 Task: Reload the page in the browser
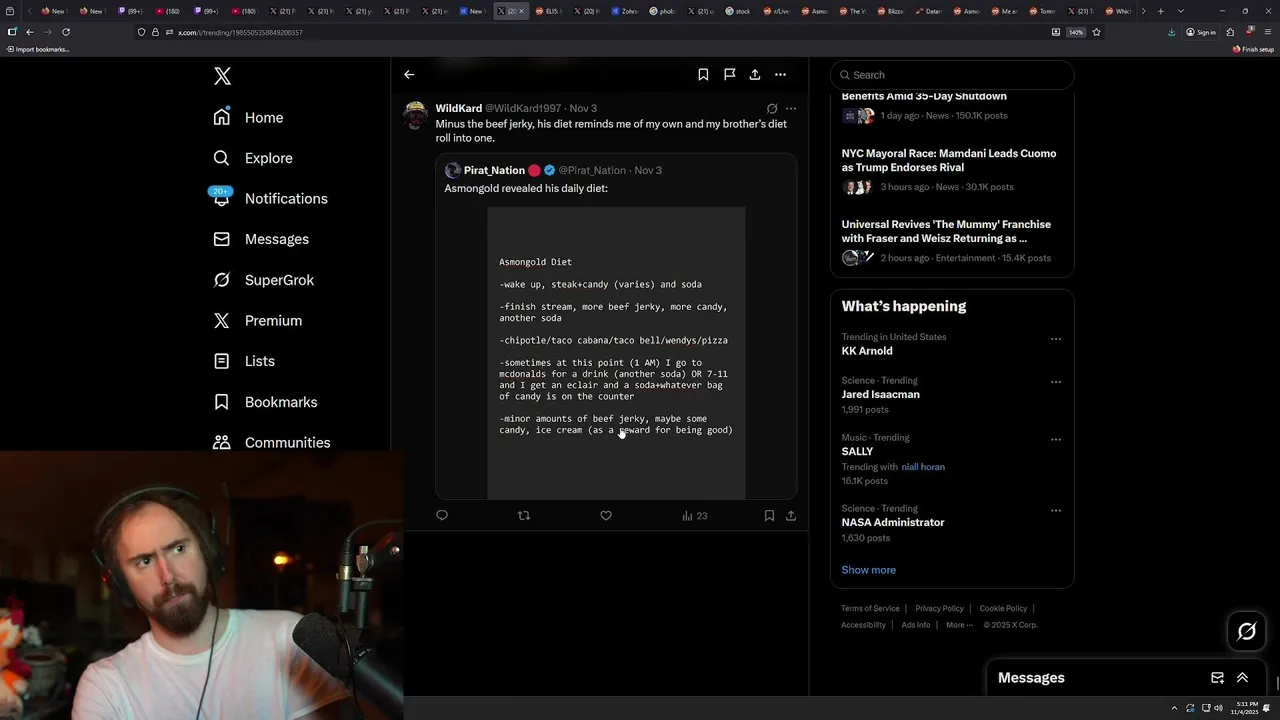coord(66,32)
